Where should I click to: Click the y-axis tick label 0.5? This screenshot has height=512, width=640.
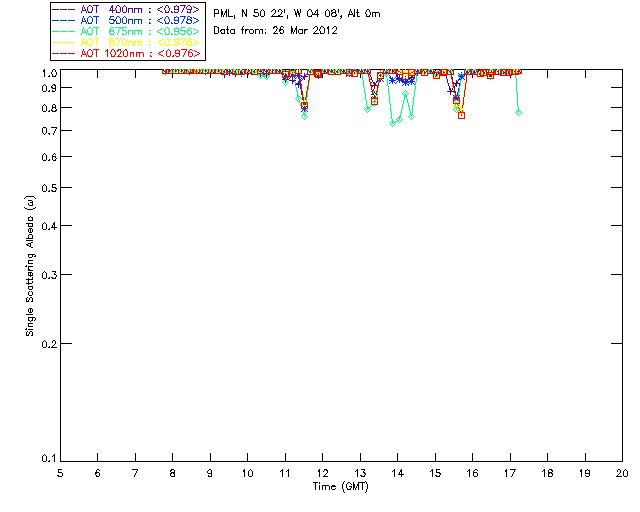pyautogui.click(x=46, y=188)
